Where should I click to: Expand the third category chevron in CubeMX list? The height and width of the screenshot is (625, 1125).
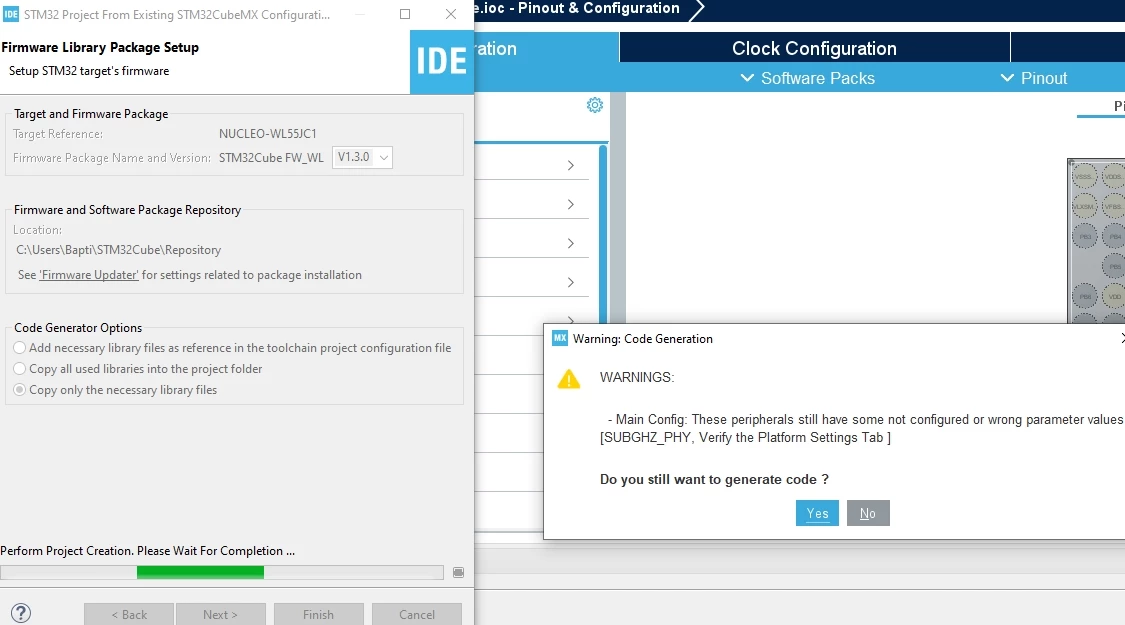click(x=570, y=243)
